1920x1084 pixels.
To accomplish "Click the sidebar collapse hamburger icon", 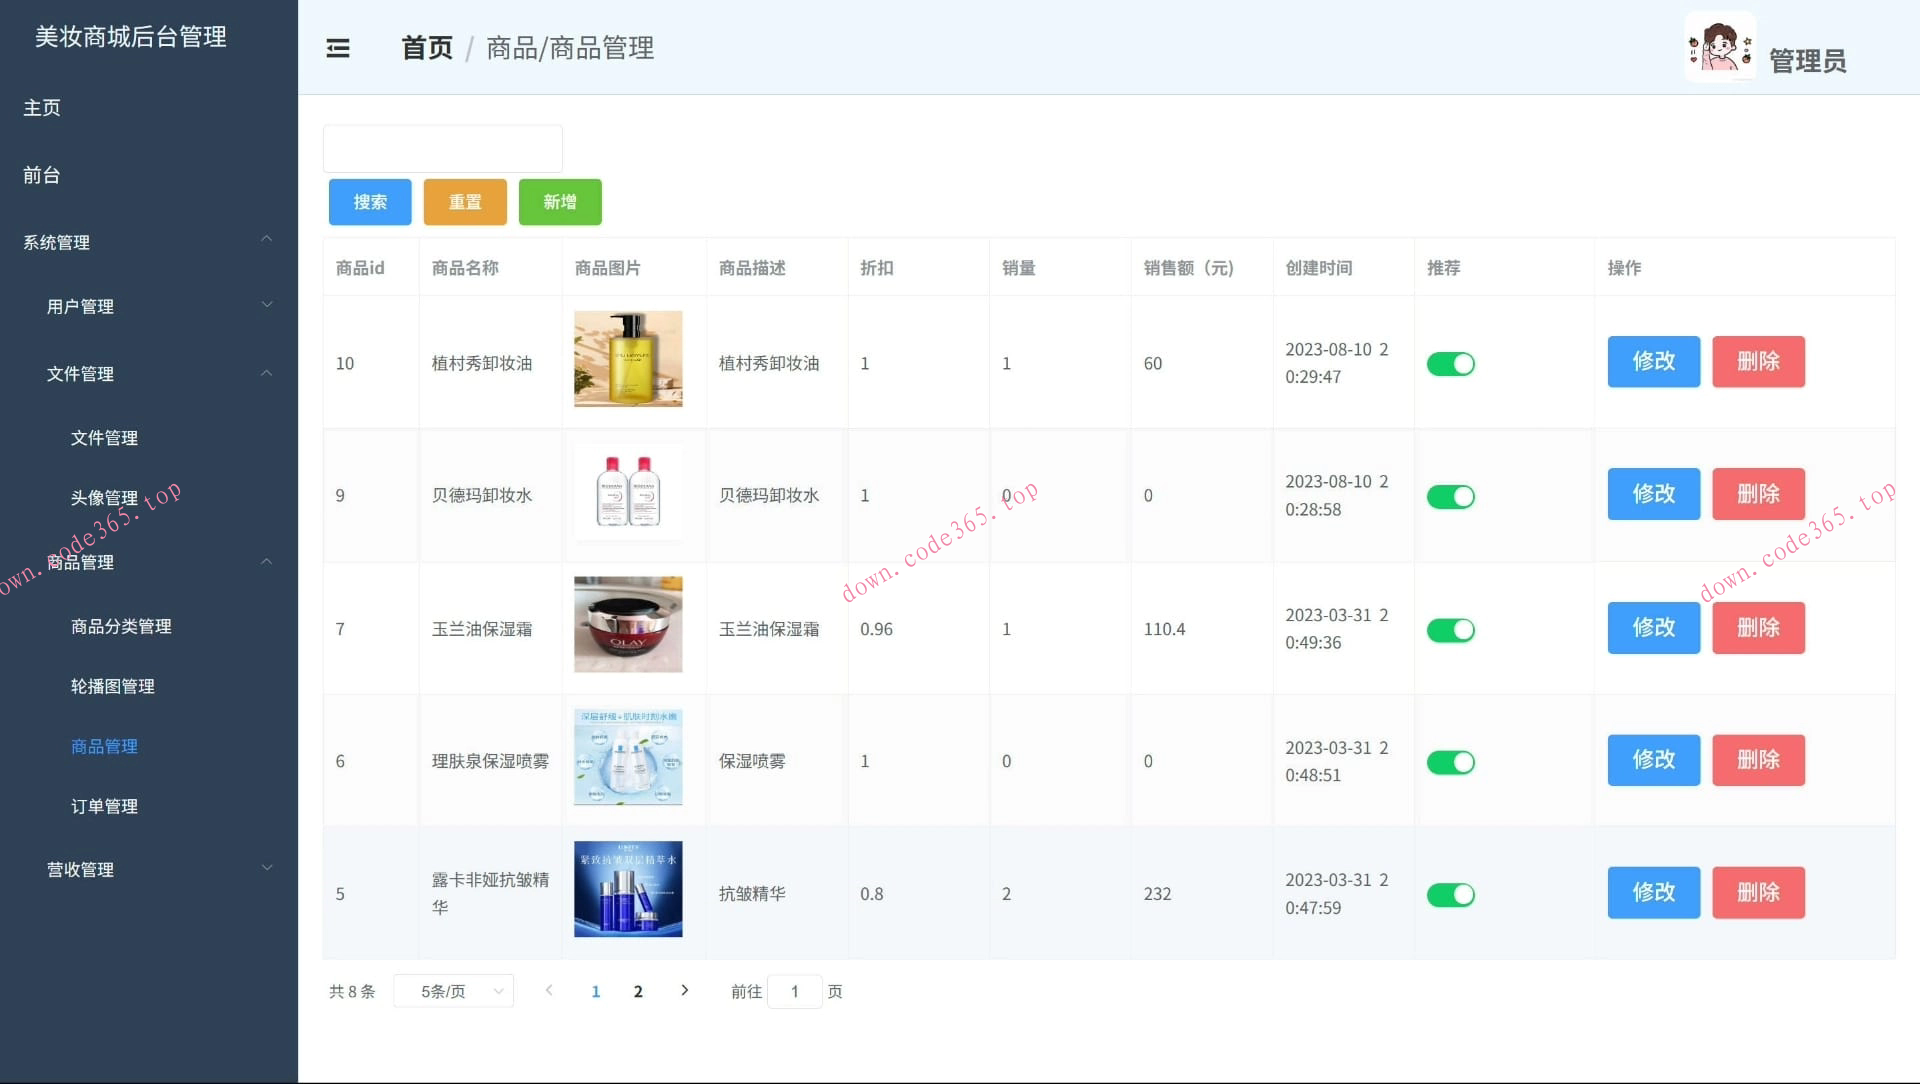I will click(x=337, y=48).
